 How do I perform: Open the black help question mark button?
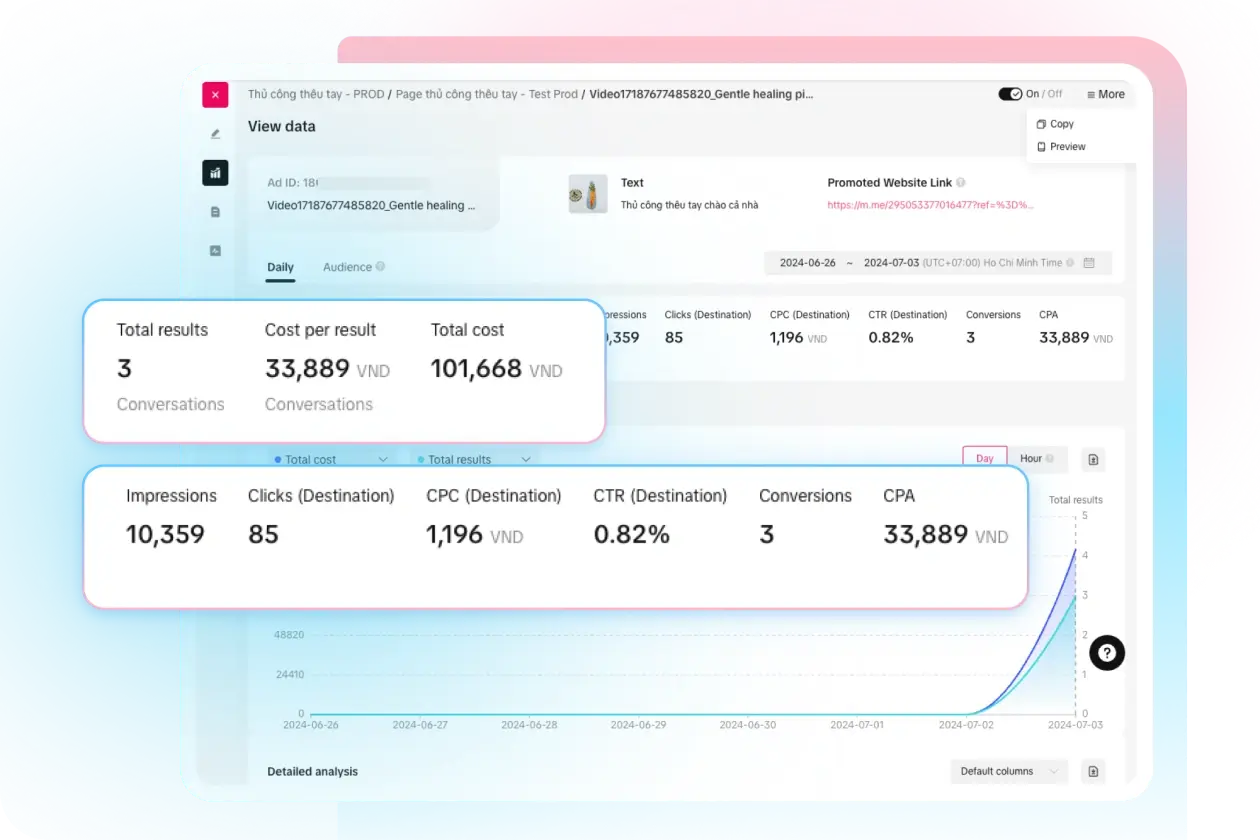tap(1107, 653)
